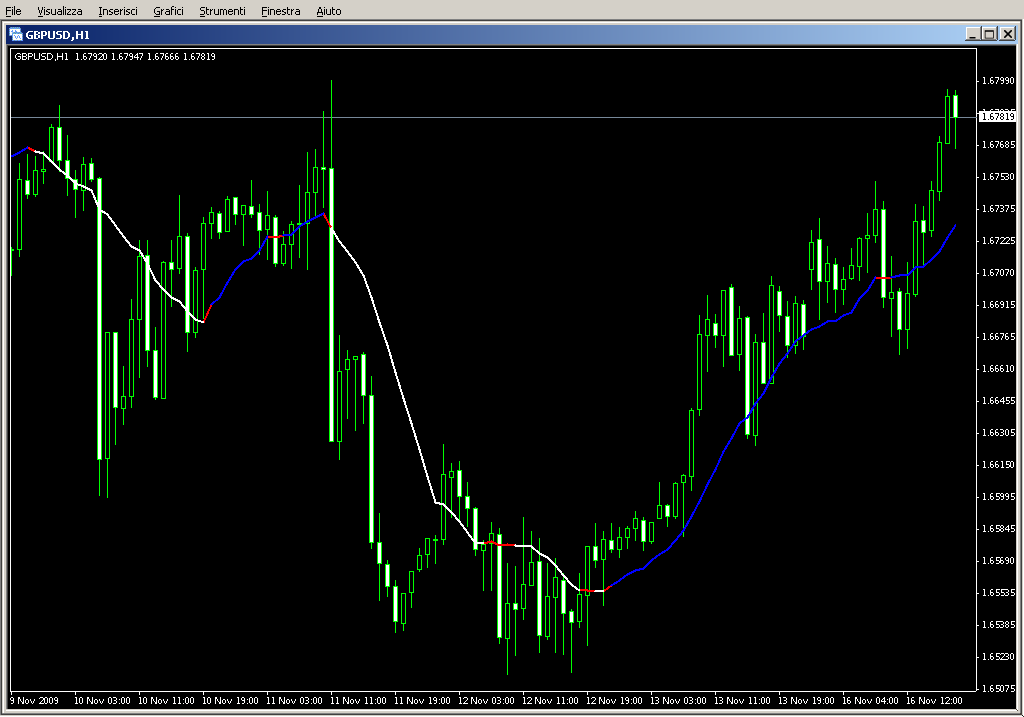Click time axis label 11 Nov 11:00
Image resolution: width=1024 pixels, height=717 pixels.
coord(358,701)
